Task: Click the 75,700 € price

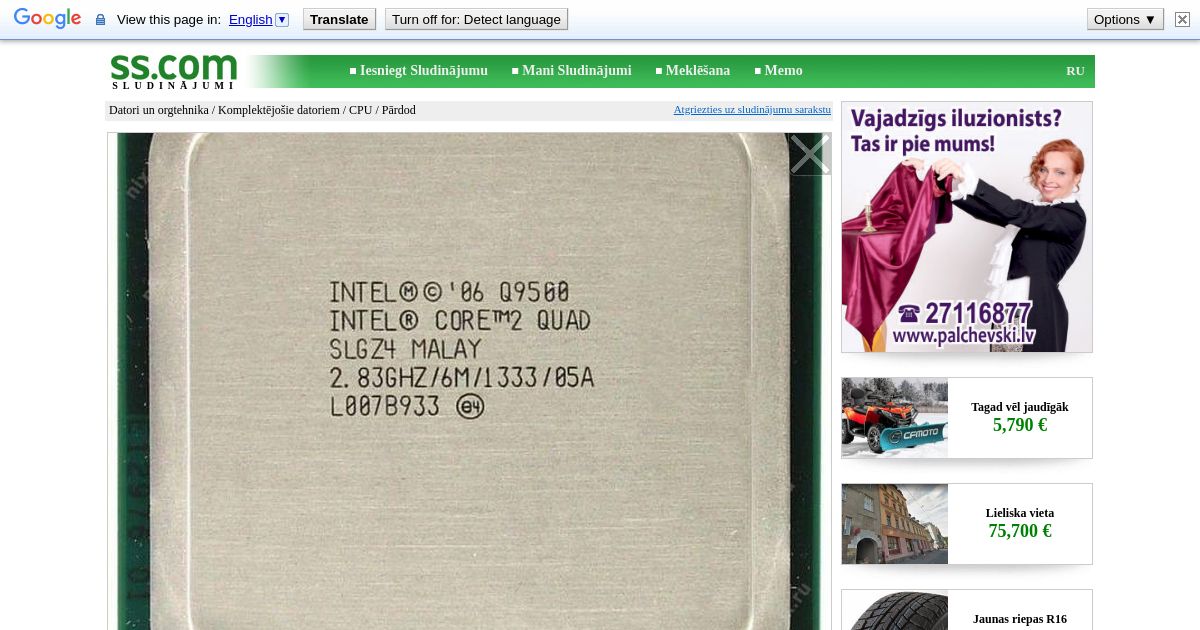Action: [x=1020, y=531]
